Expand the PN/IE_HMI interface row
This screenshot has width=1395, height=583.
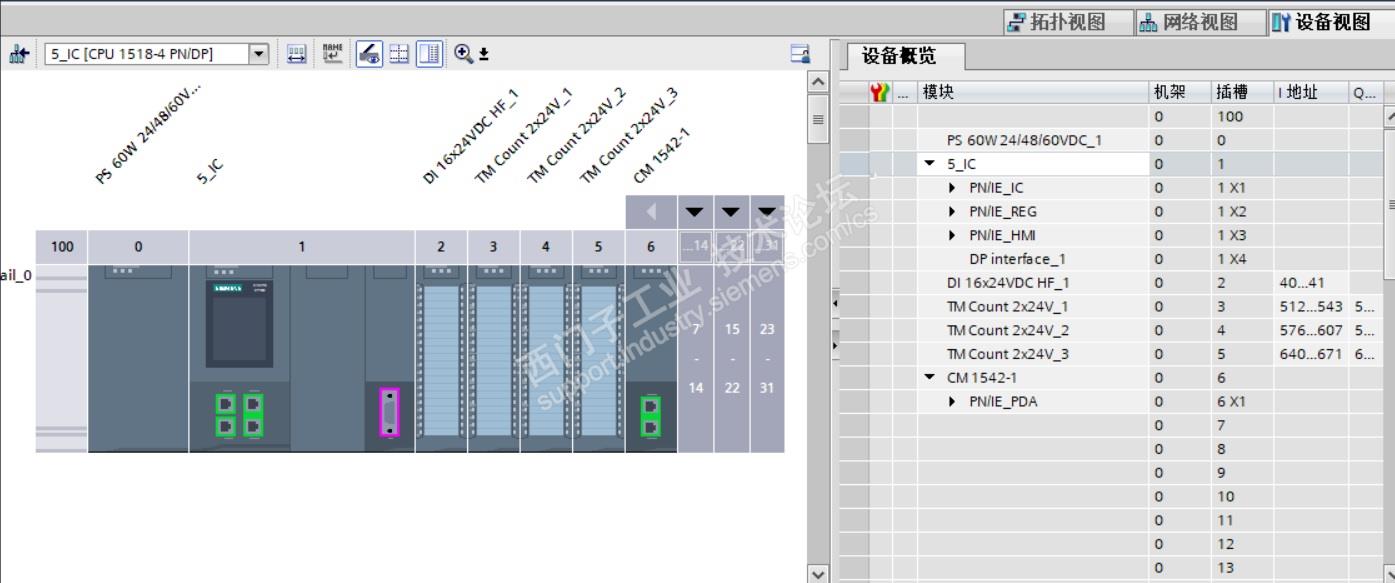coord(953,235)
